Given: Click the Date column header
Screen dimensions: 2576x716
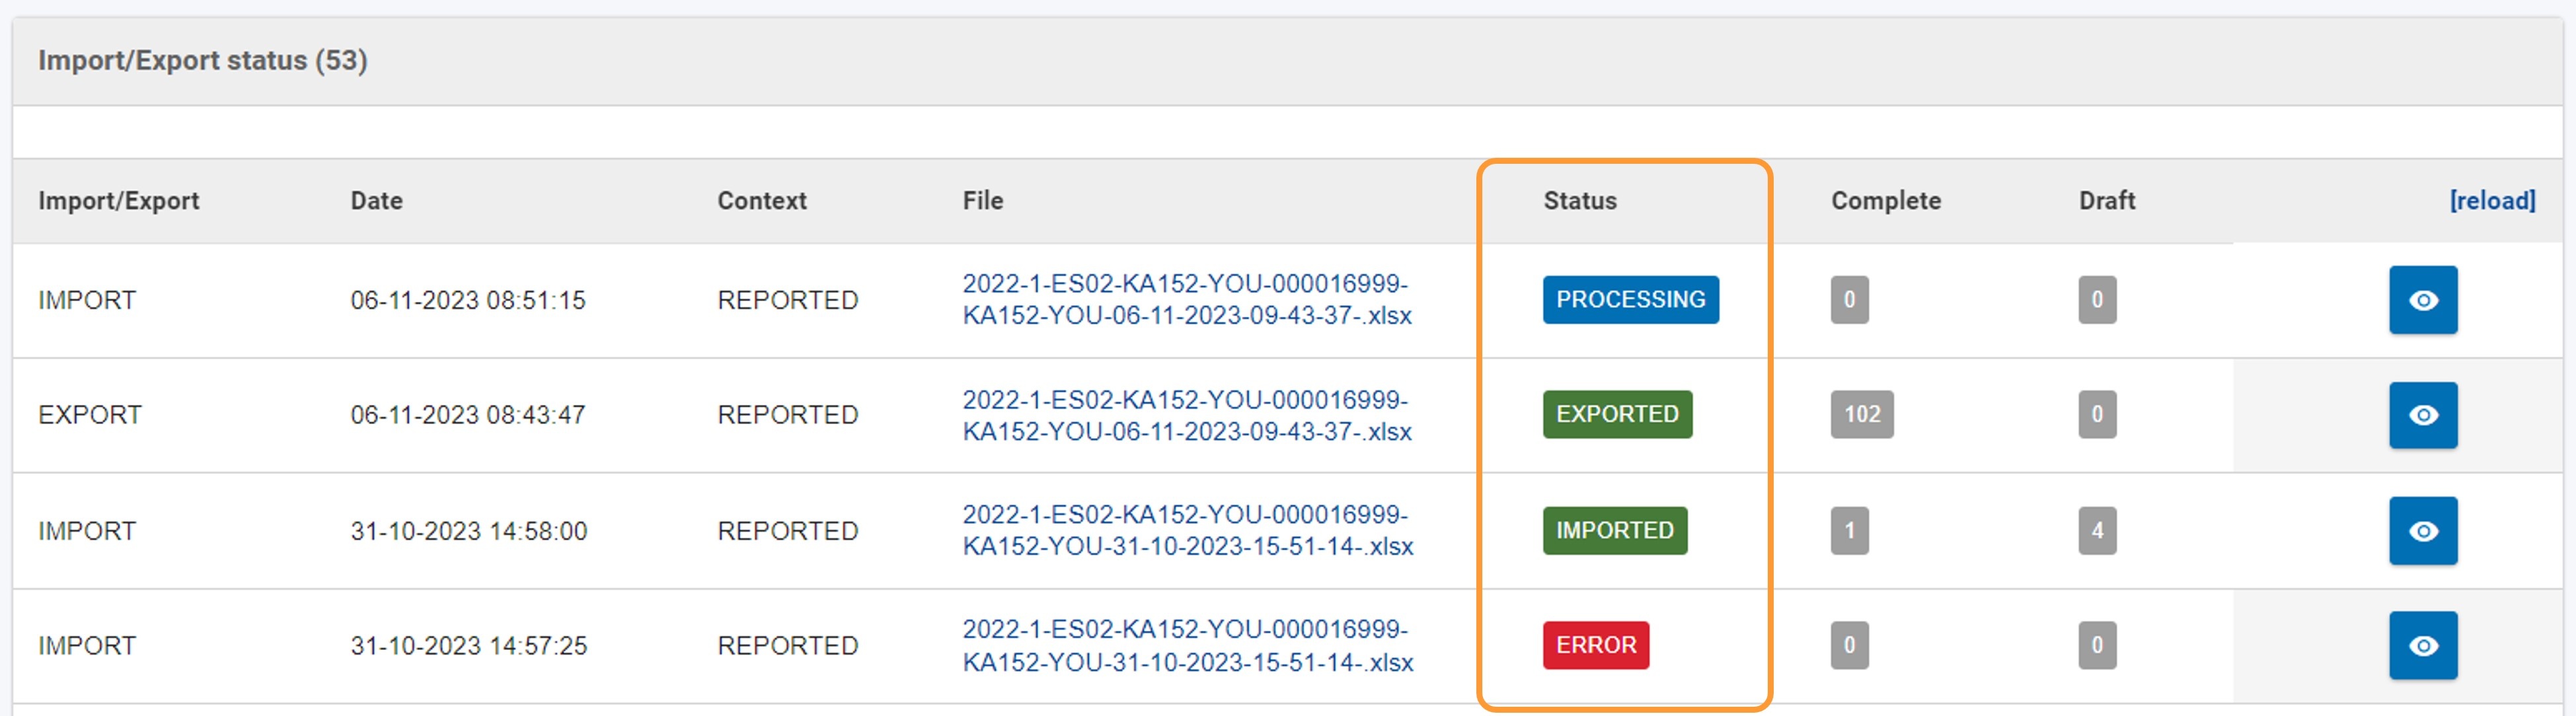Looking at the screenshot, I should pos(376,201).
